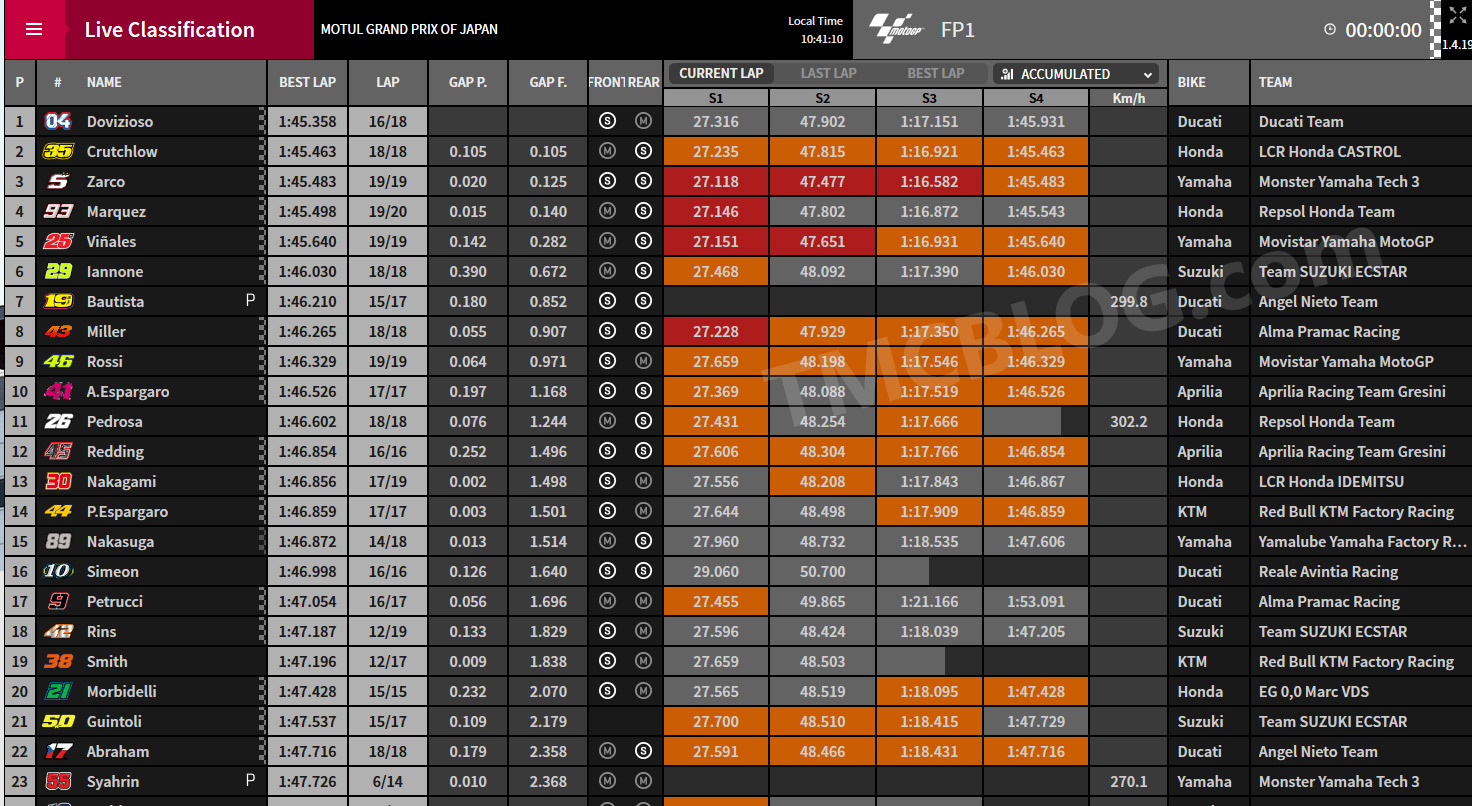
Task: Click the S4 sector column header
Action: (x=1036, y=98)
